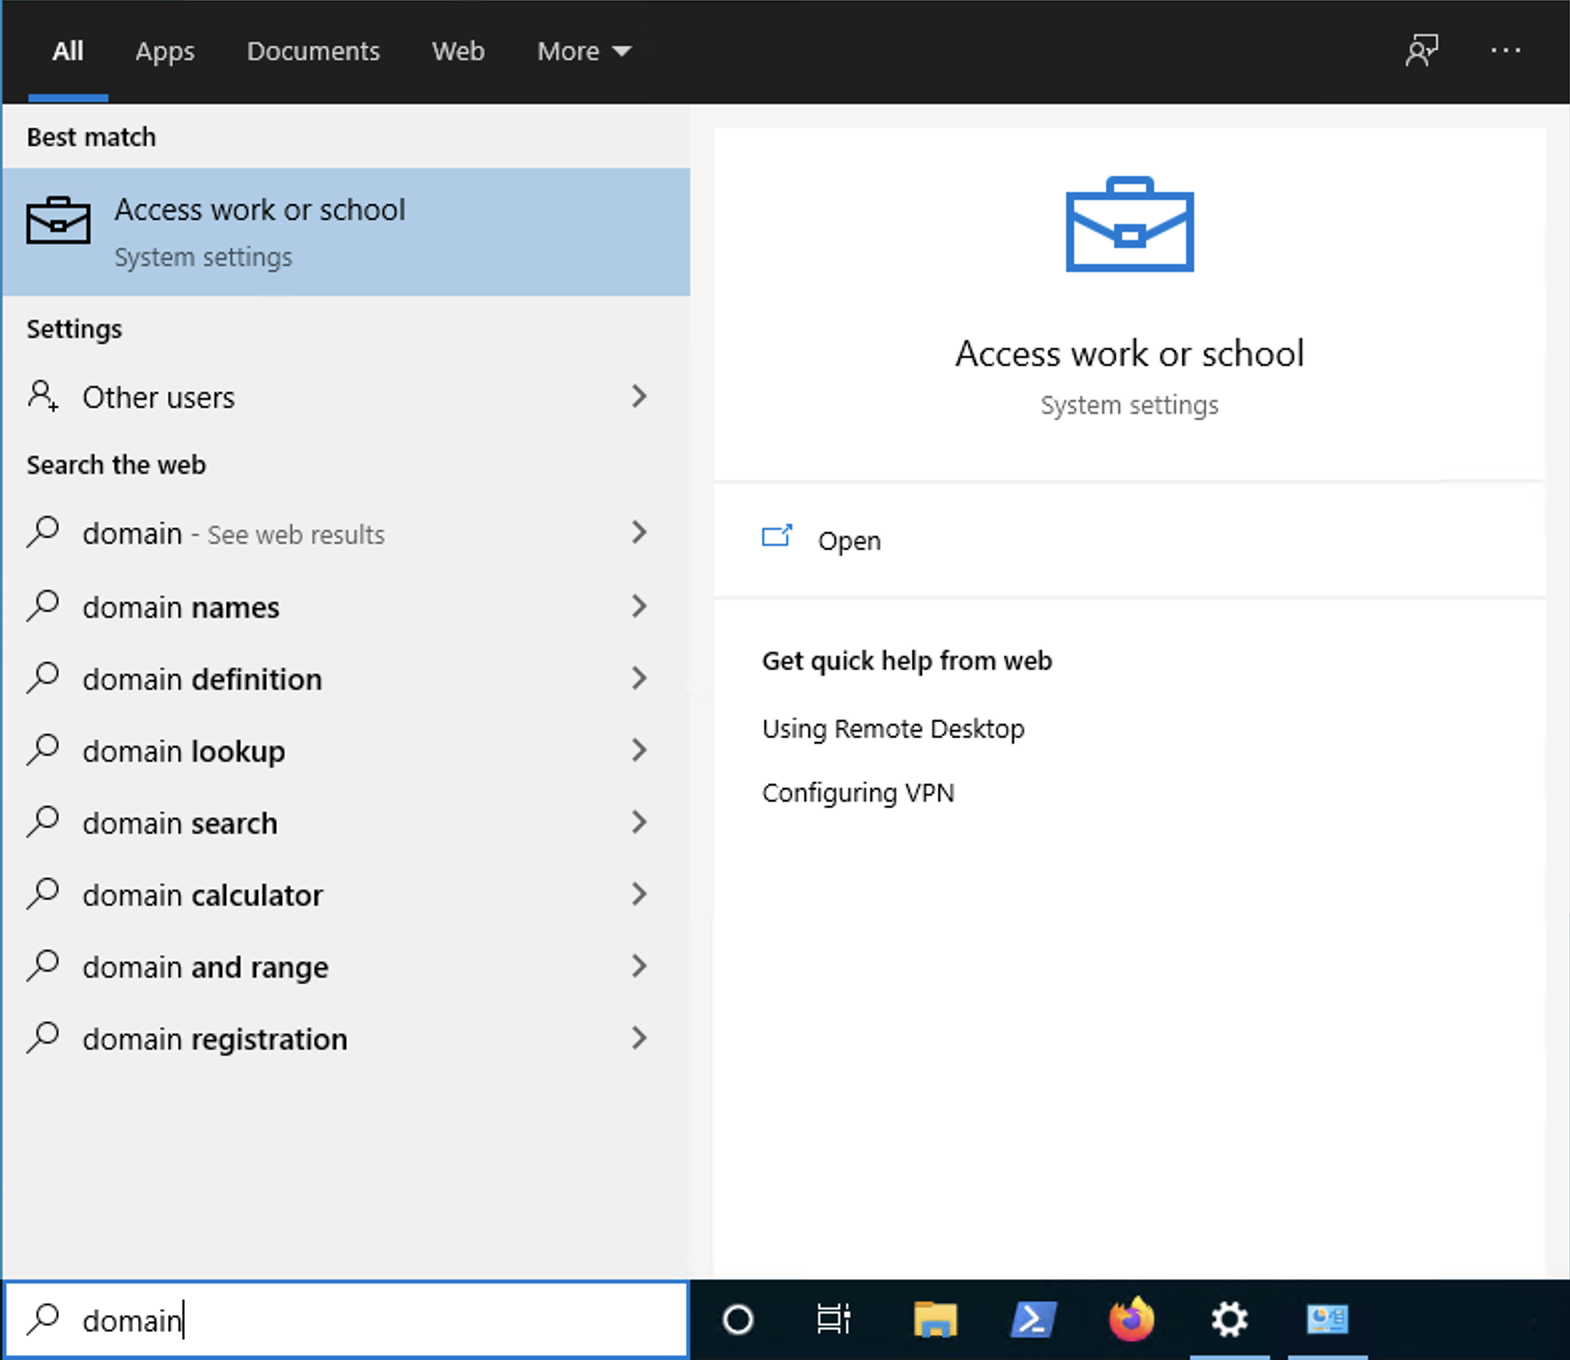Viewport: 1570px width, 1360px height.
Task: Launch Firefox from the taskbar
Action: [1131, 1320]
